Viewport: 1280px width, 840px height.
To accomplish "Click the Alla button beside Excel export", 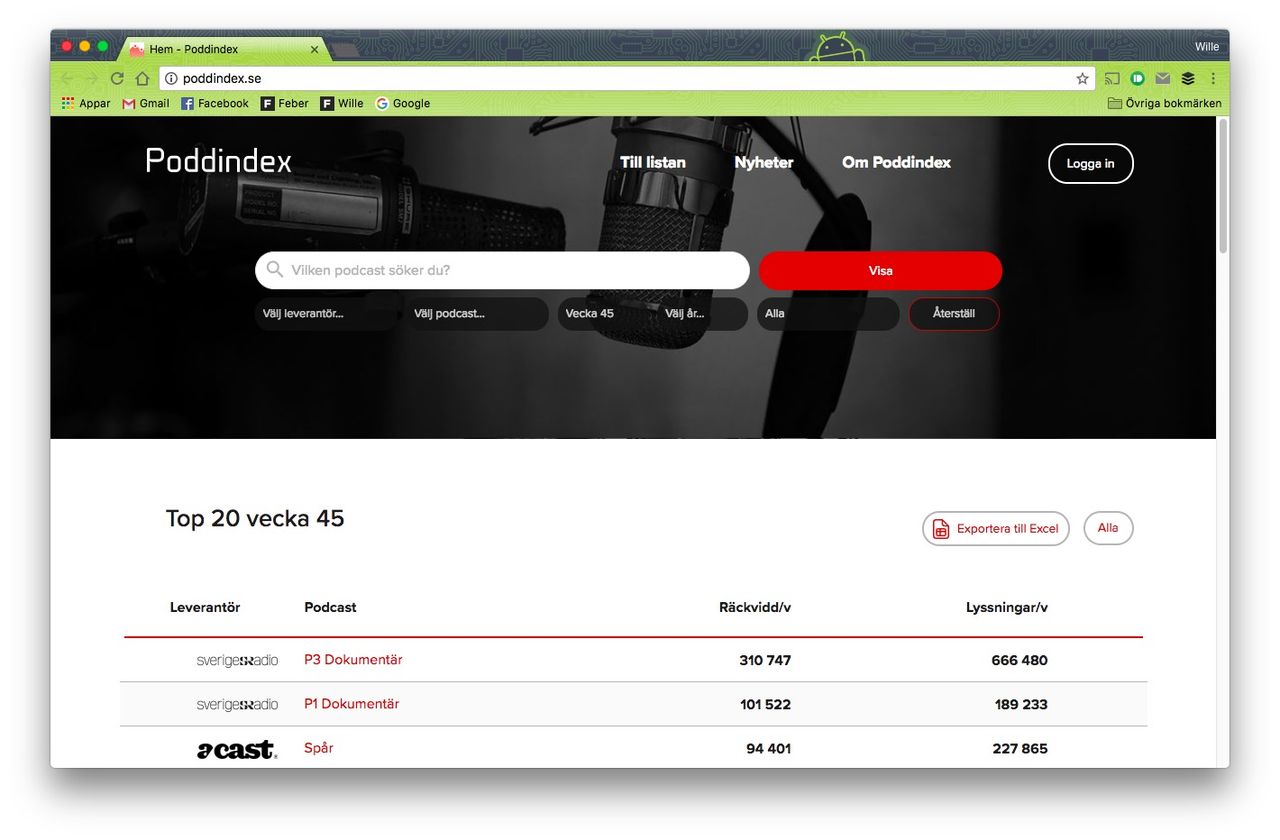I will (1108, 528).
